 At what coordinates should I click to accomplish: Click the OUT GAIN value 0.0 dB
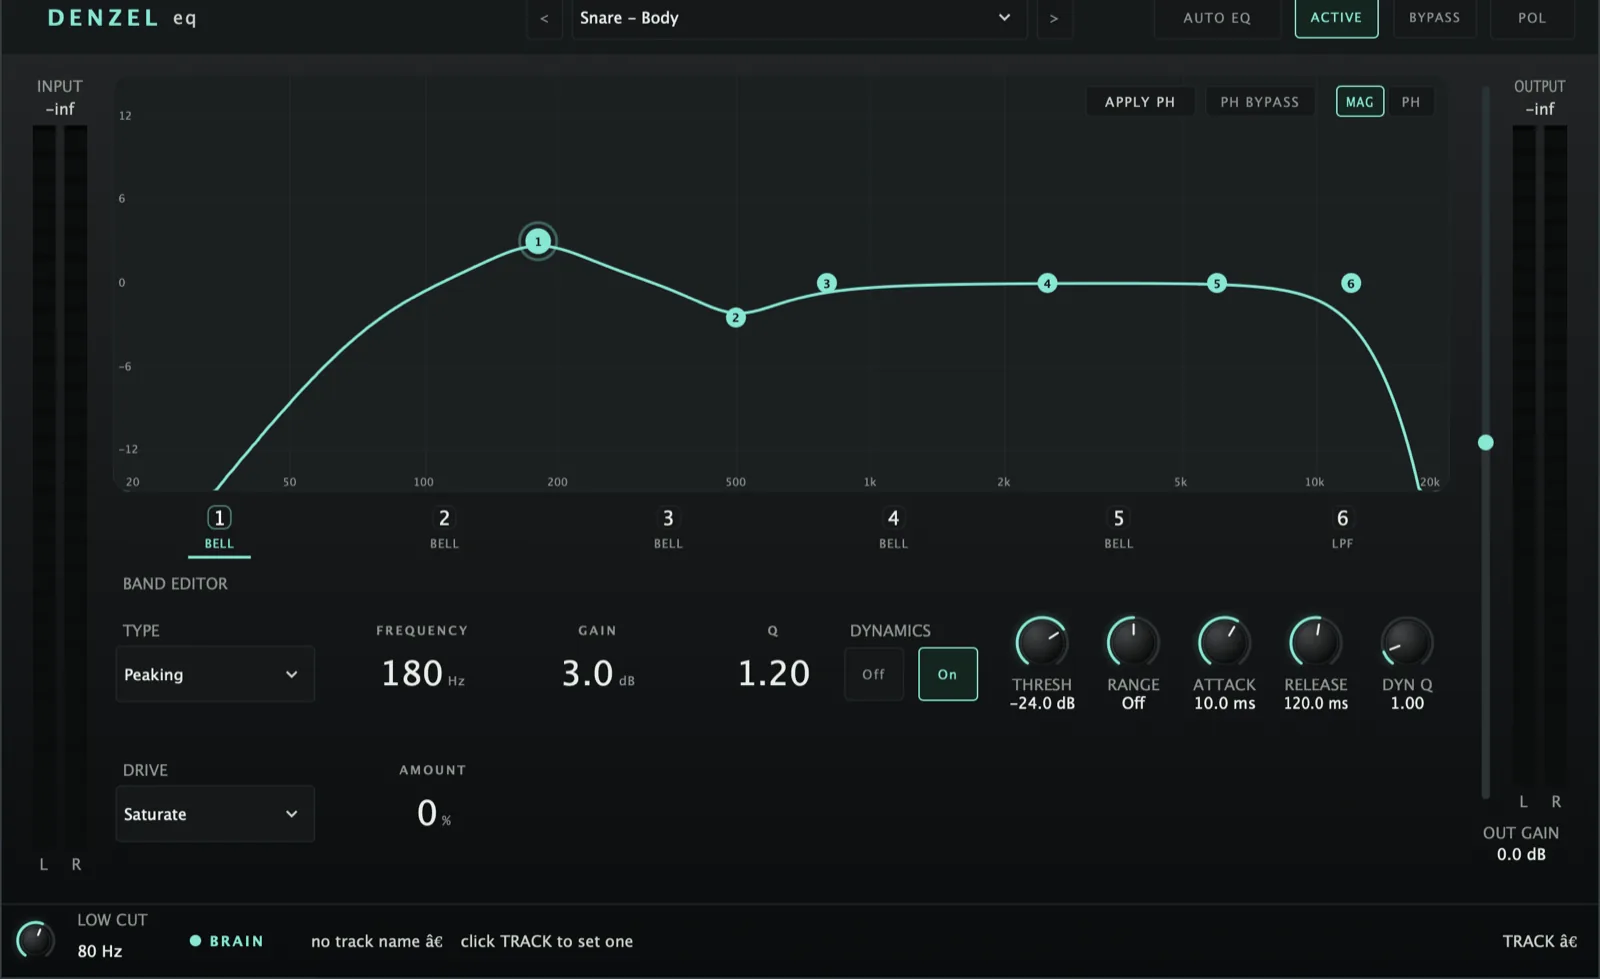coord(1521,854)
